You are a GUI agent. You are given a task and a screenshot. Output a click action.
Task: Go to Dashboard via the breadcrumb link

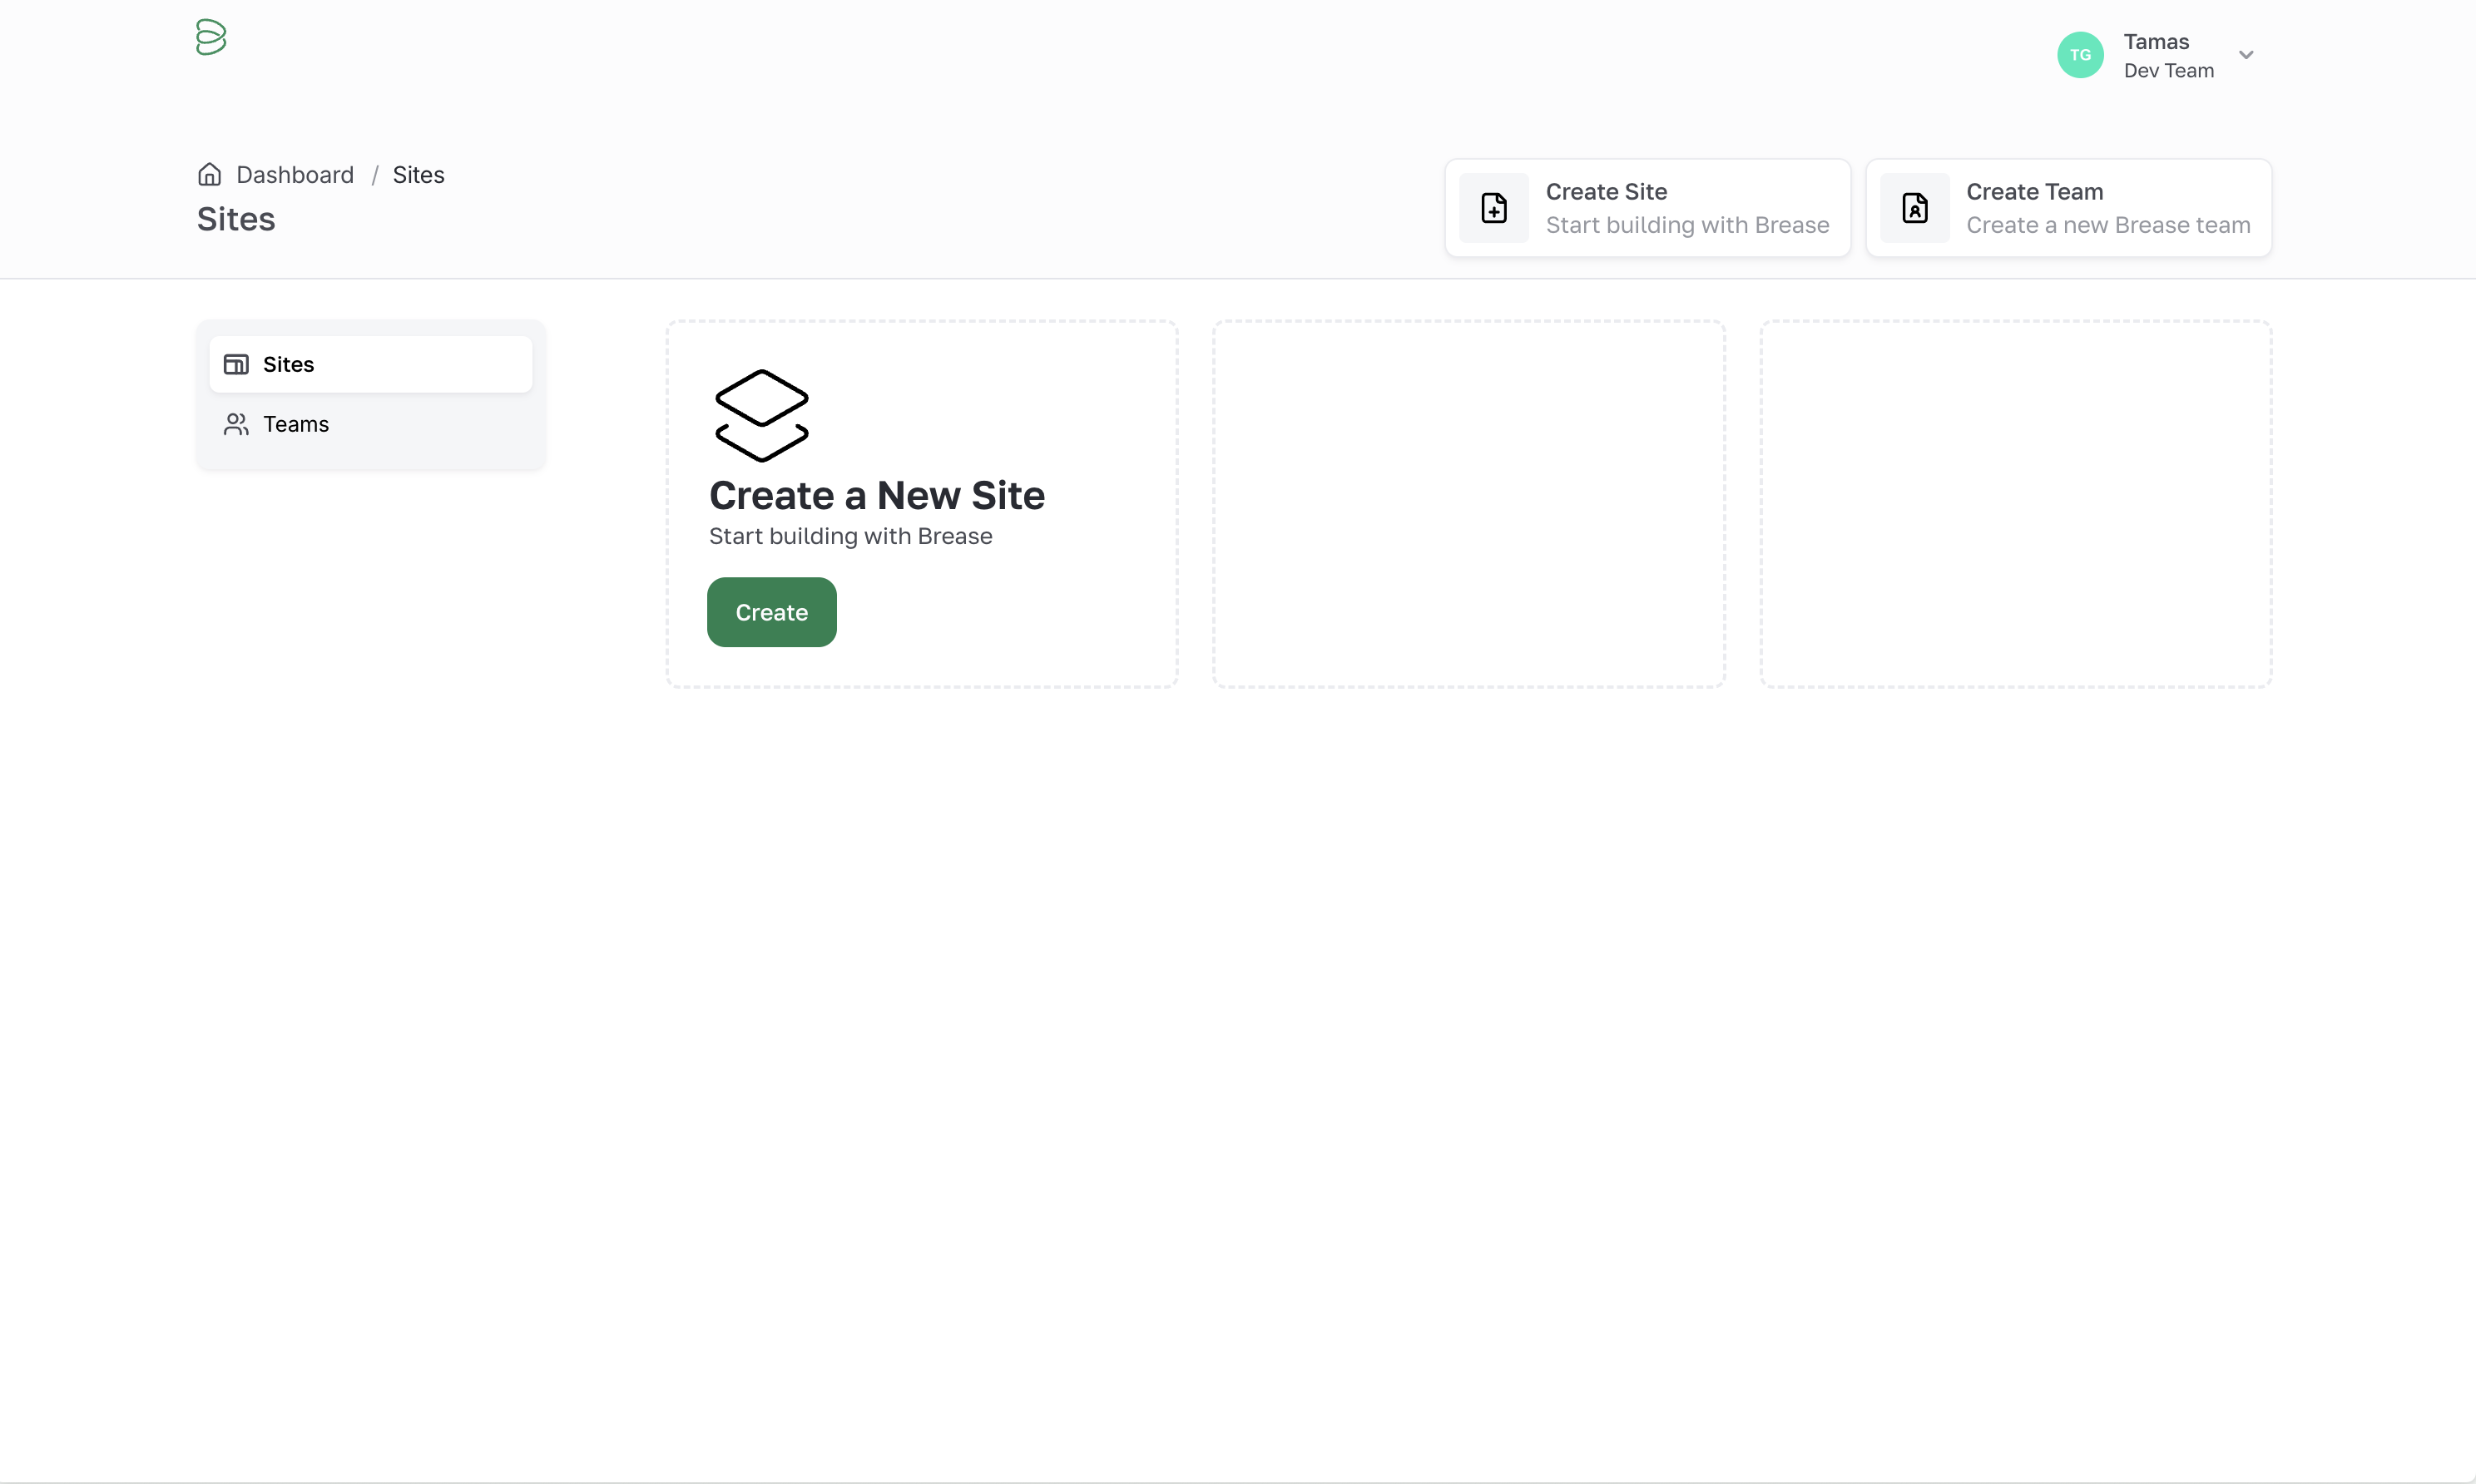[x=295, y=175]
